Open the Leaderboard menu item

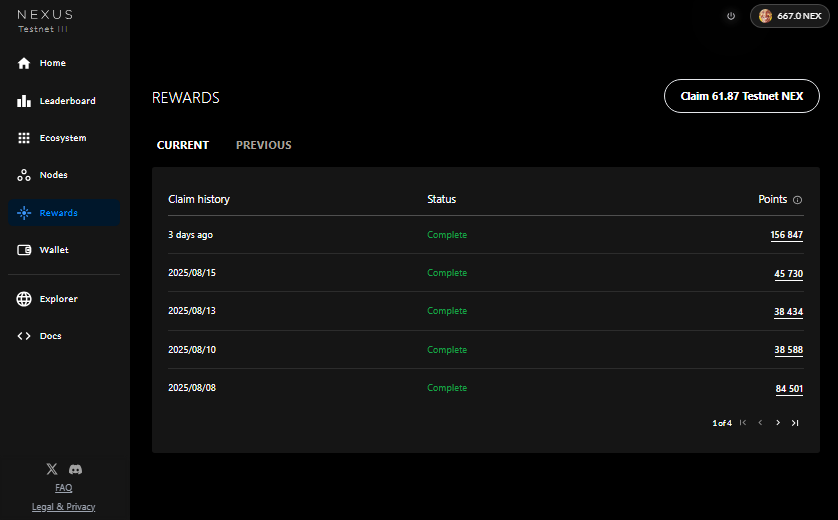64,101
